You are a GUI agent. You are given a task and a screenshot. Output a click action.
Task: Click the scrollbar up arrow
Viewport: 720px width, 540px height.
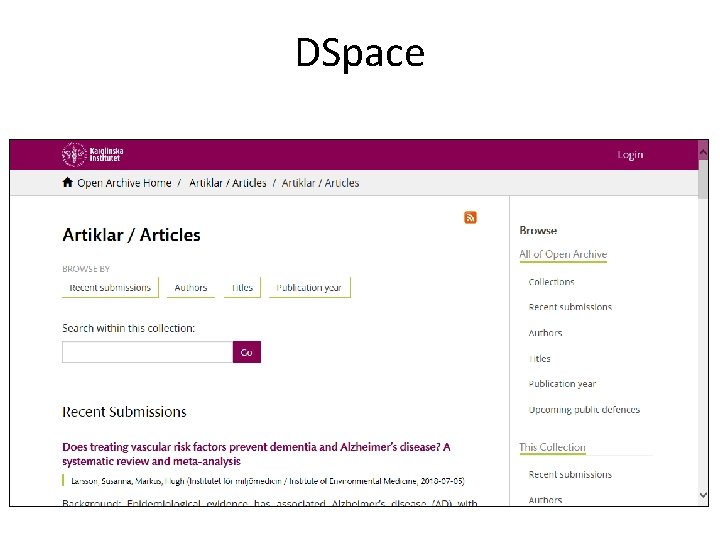tap(703, 151)
